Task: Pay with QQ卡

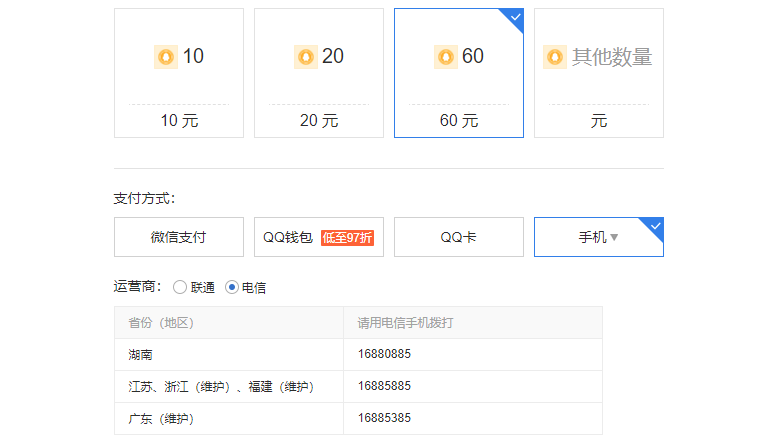Action: pos(459,237)
